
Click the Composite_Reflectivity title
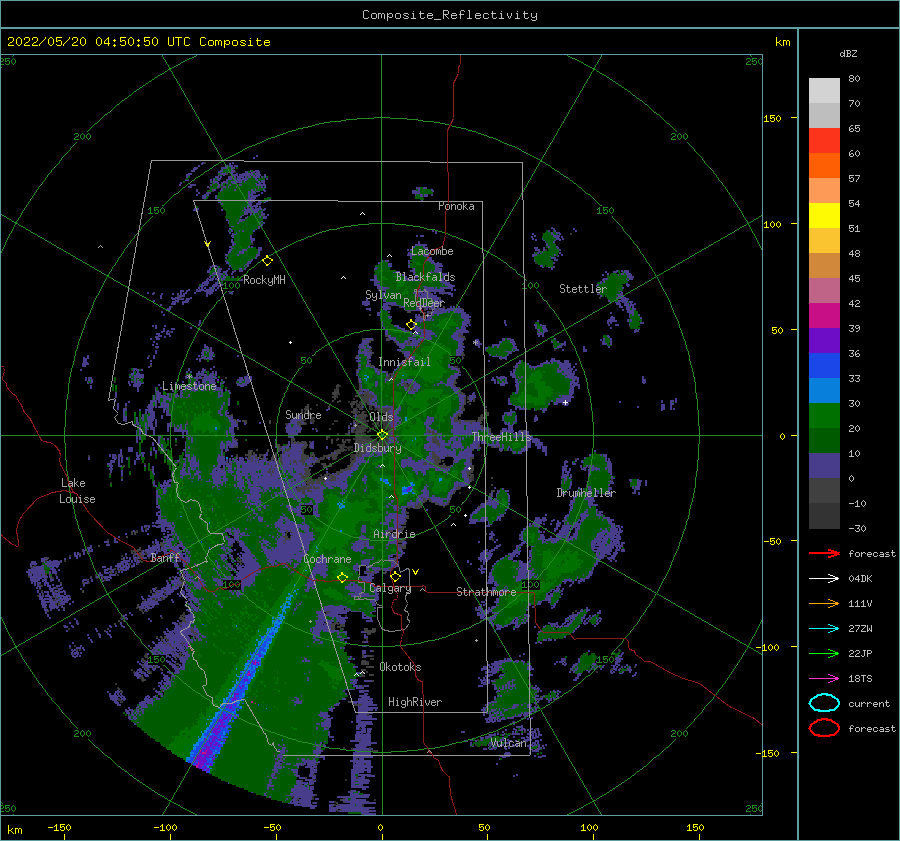click(450, 15)
